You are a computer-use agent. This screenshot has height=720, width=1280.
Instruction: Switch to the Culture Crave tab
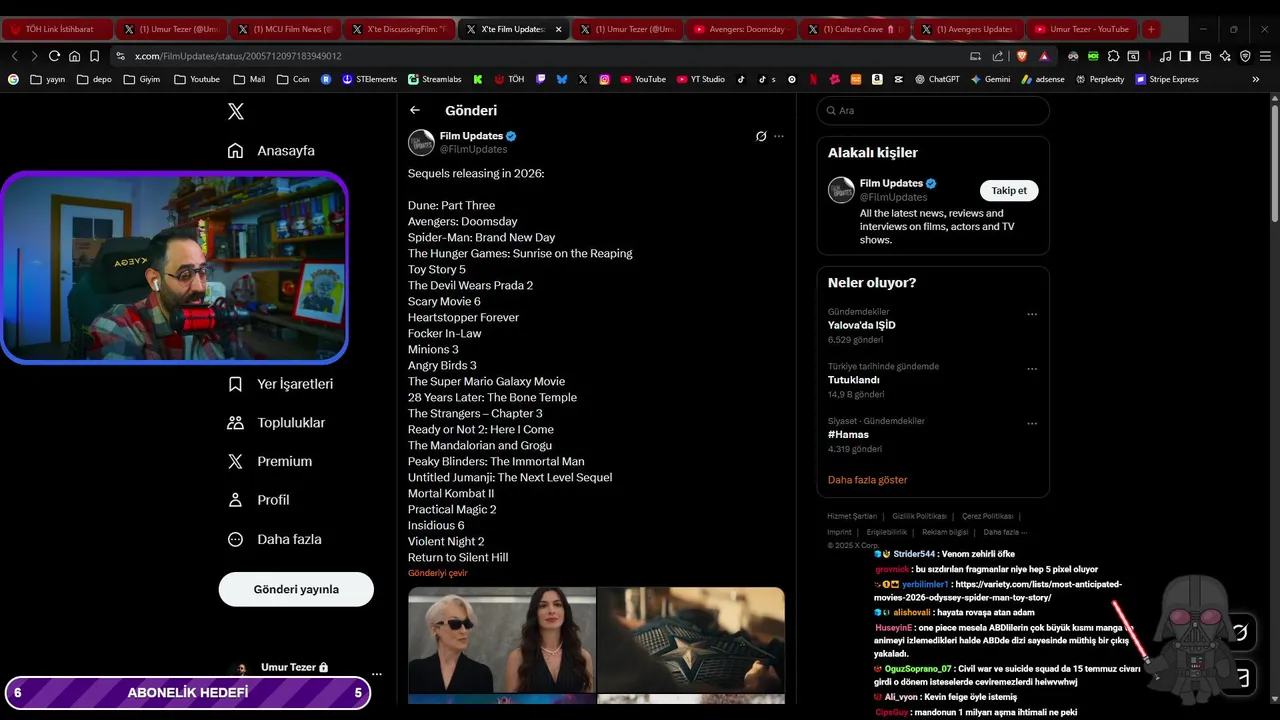click(x=856, y=29)
